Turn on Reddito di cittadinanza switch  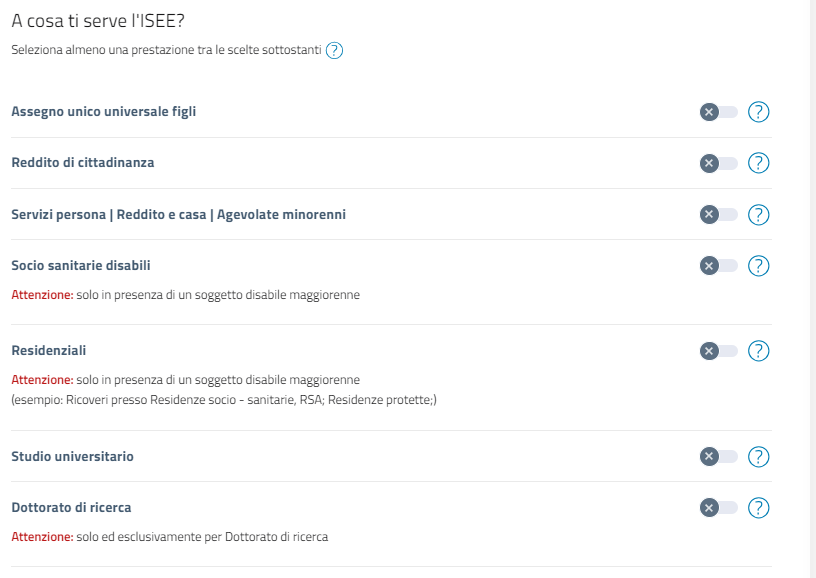pos(719,163)
